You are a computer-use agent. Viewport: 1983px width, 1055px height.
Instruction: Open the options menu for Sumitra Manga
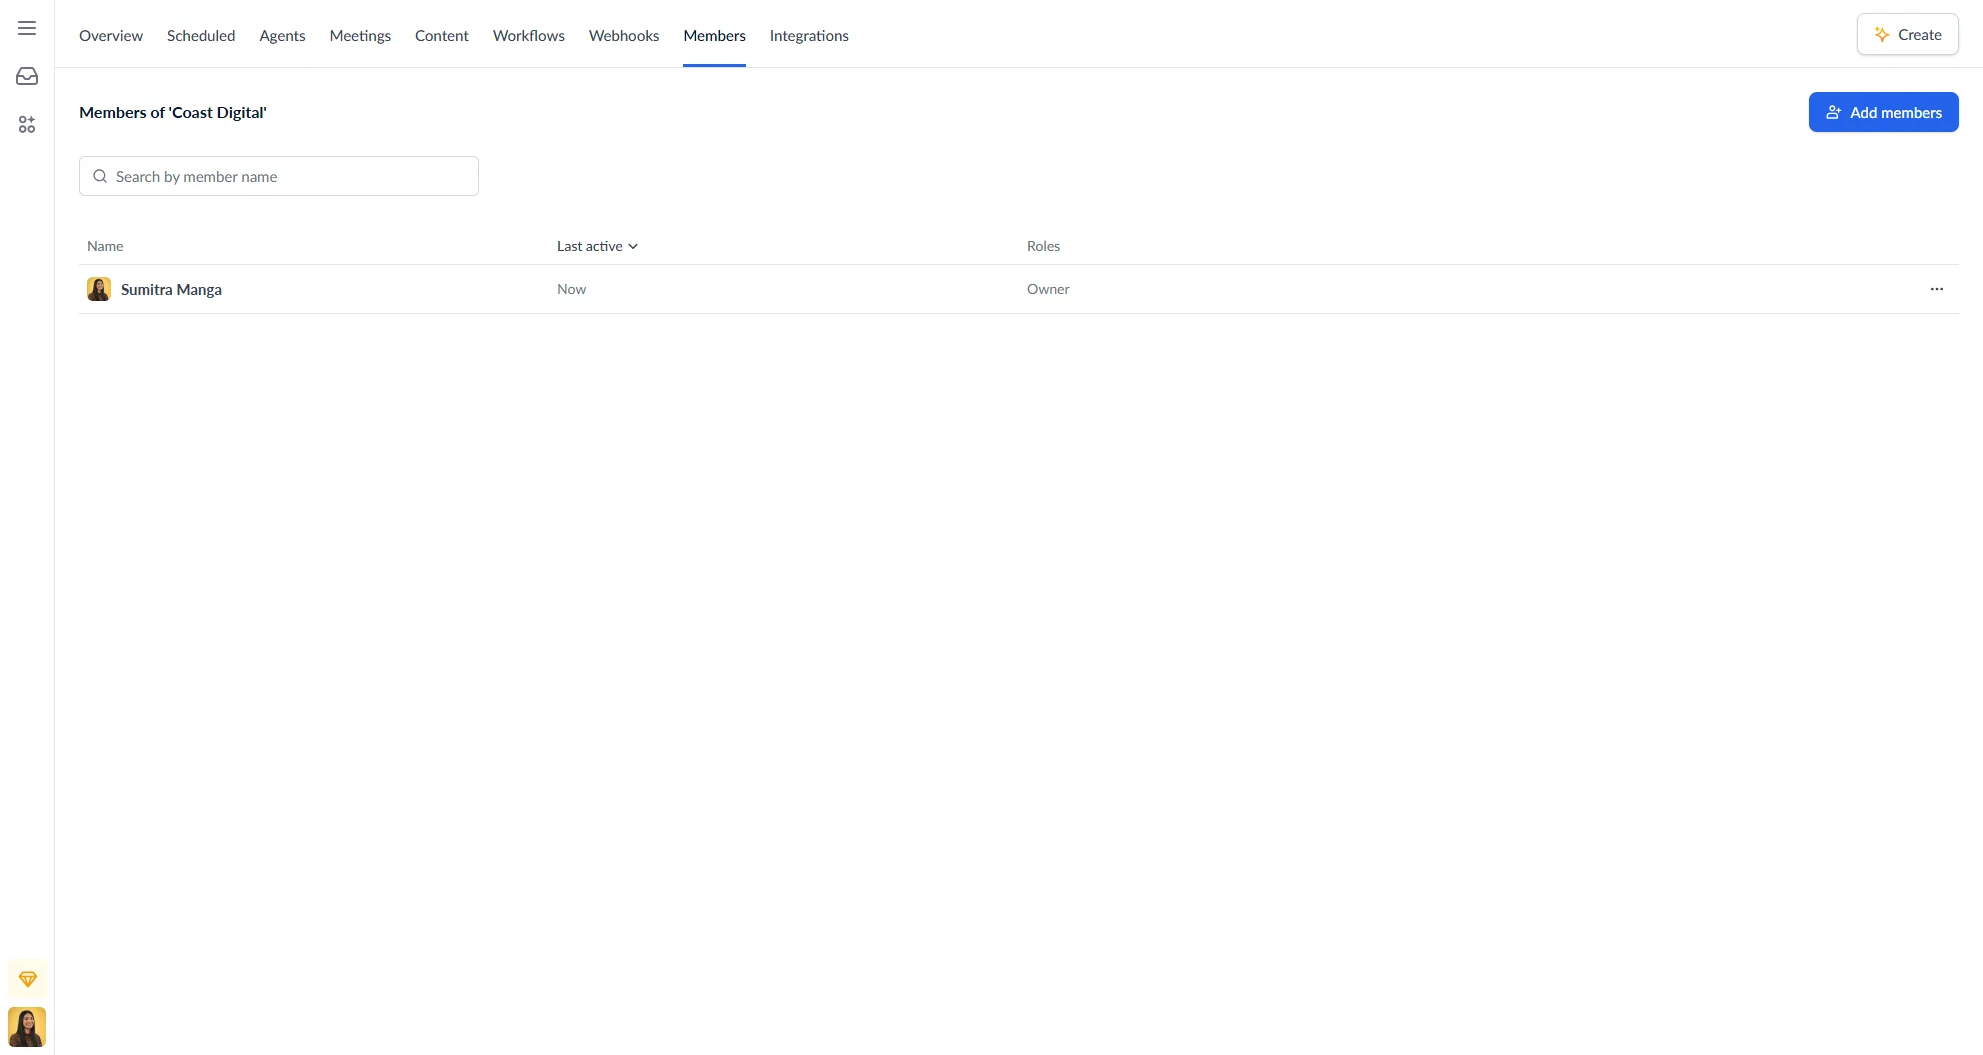click(x=1936, y=289)
